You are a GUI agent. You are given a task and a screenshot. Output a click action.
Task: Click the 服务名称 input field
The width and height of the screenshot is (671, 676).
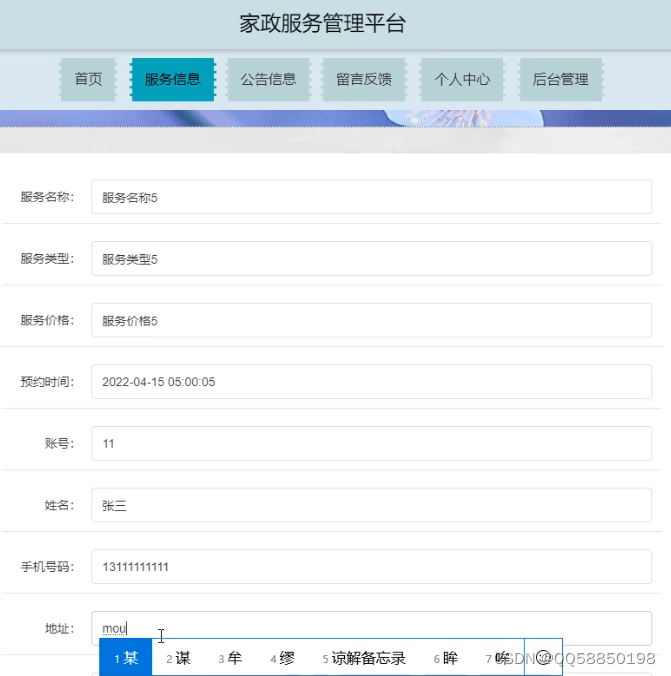tap(371, 197)
